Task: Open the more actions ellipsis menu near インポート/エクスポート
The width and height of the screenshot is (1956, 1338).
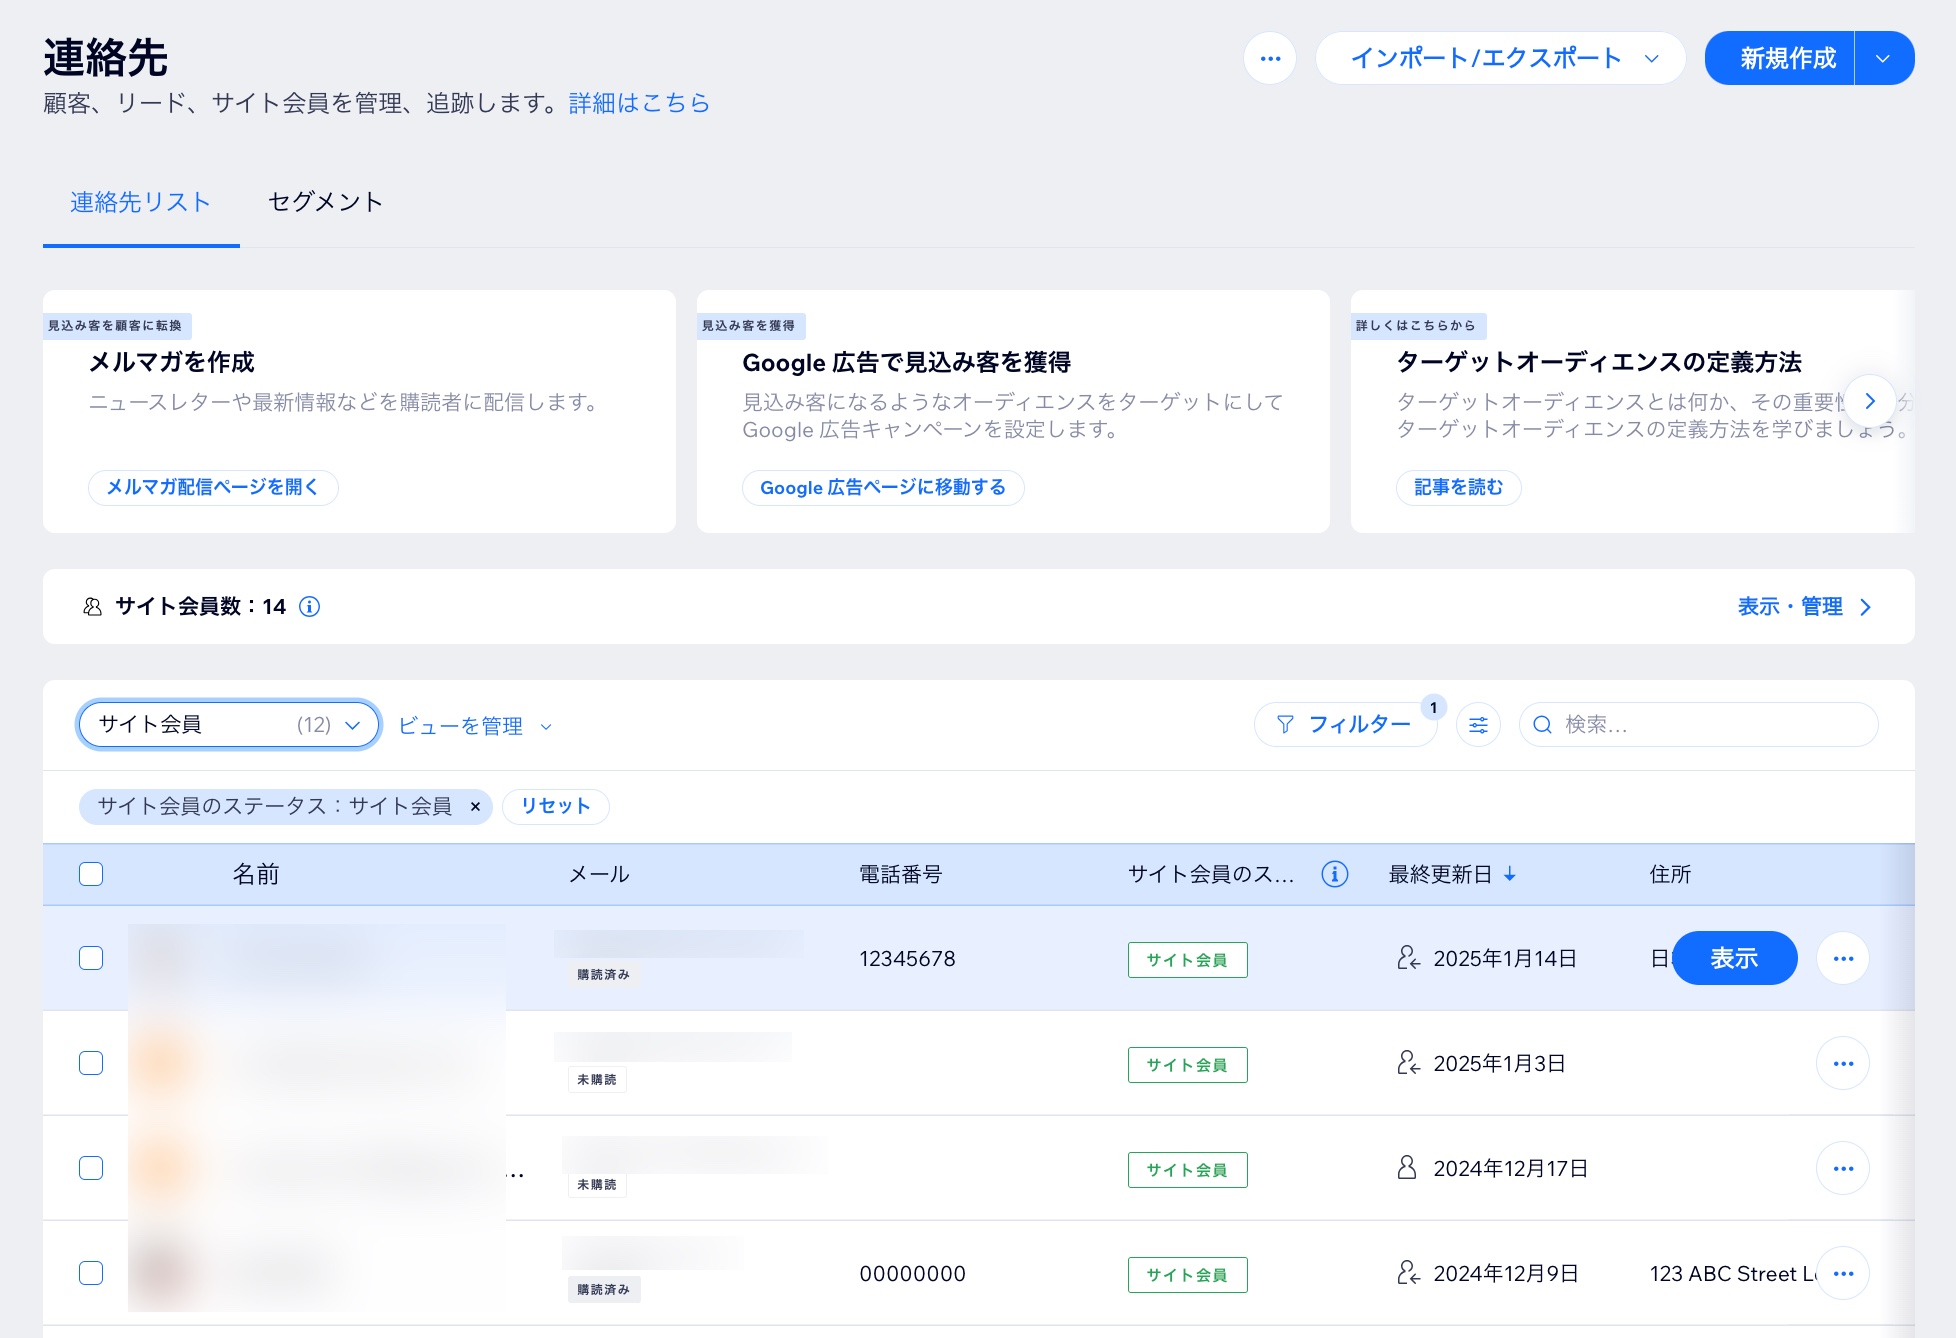Action: [1271, 58]
